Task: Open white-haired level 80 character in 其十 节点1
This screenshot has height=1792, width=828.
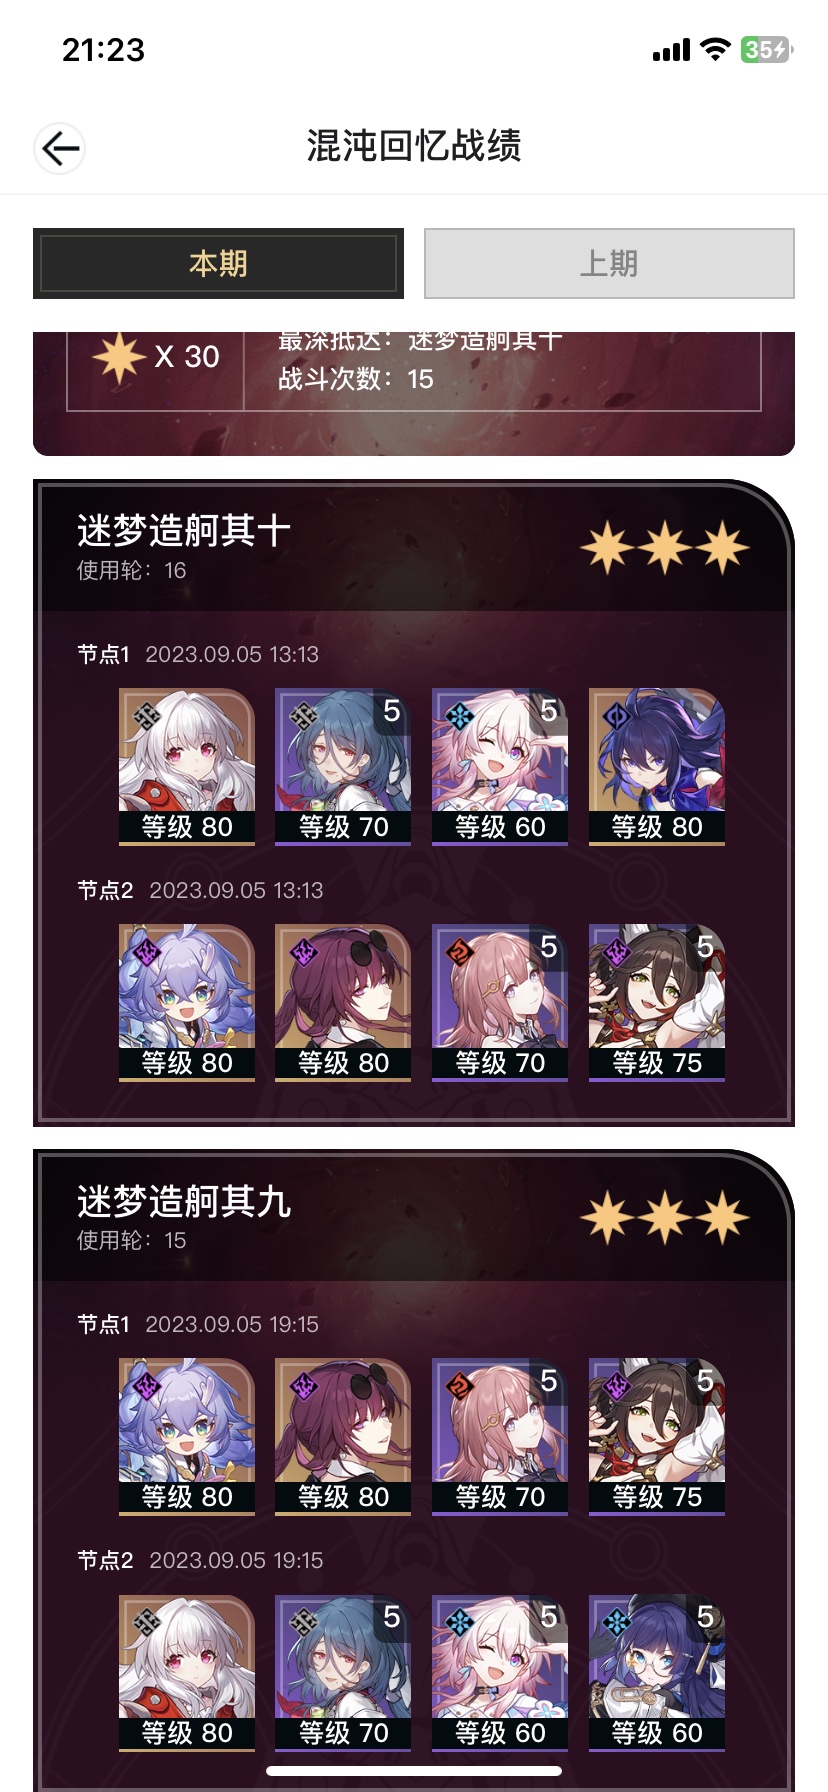Action: click(x=187, y=767)
